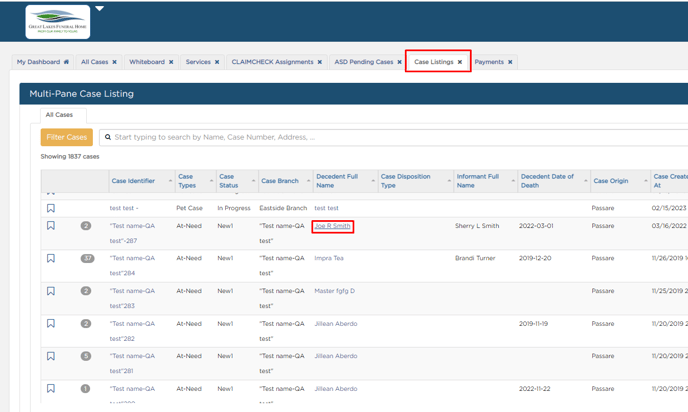Select the Eastside Branch cell
This screenshot has height=412, width=688.
[283, 208]
